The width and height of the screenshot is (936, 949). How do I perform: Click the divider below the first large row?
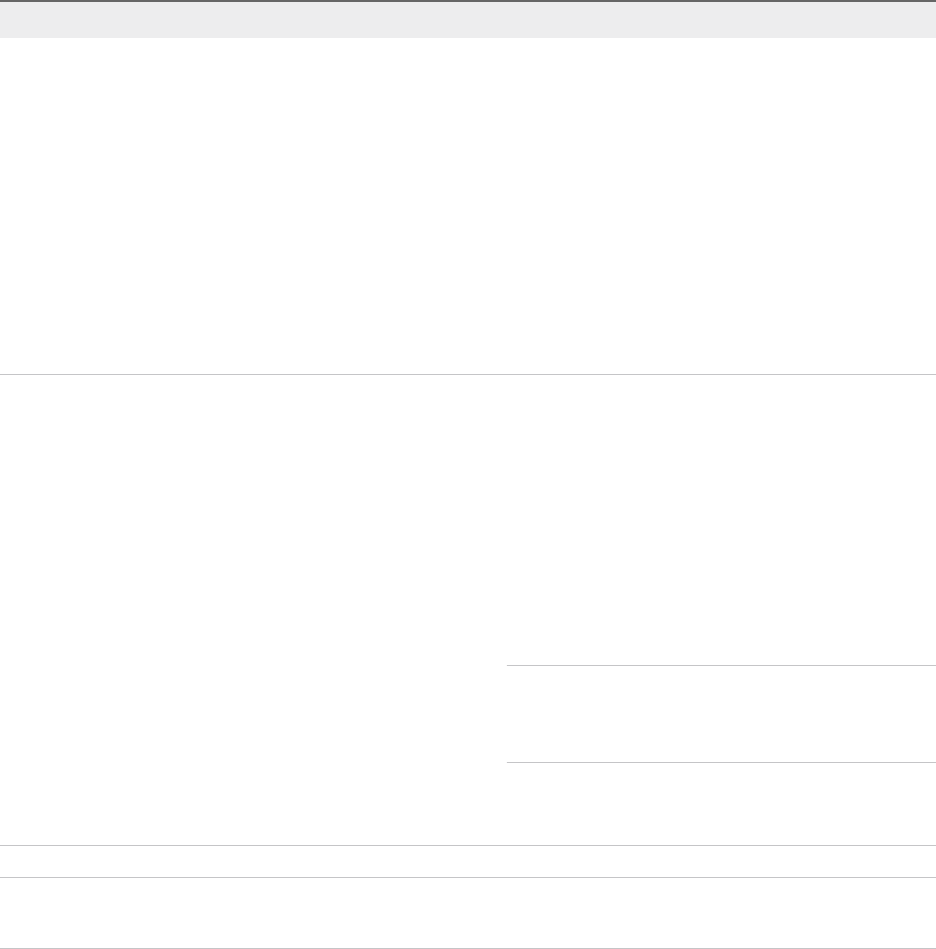(468, 375)
